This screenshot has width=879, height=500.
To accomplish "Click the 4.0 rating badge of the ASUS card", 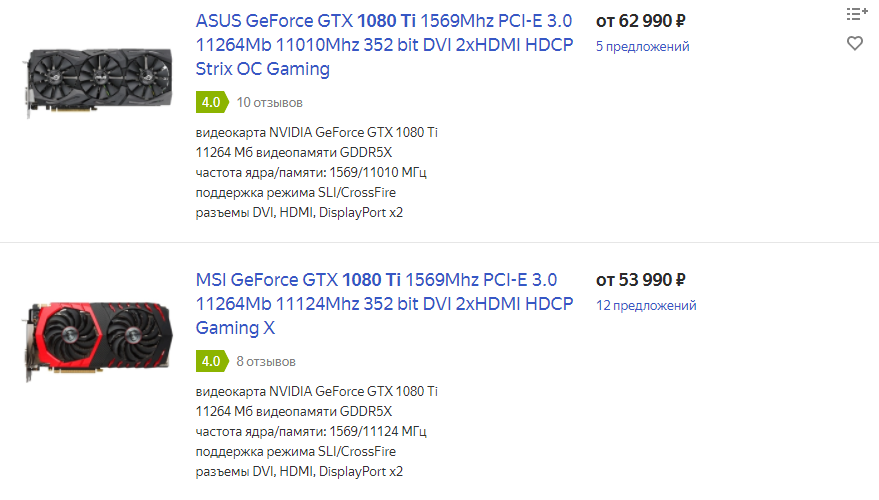I will click(x=212, y=103).
